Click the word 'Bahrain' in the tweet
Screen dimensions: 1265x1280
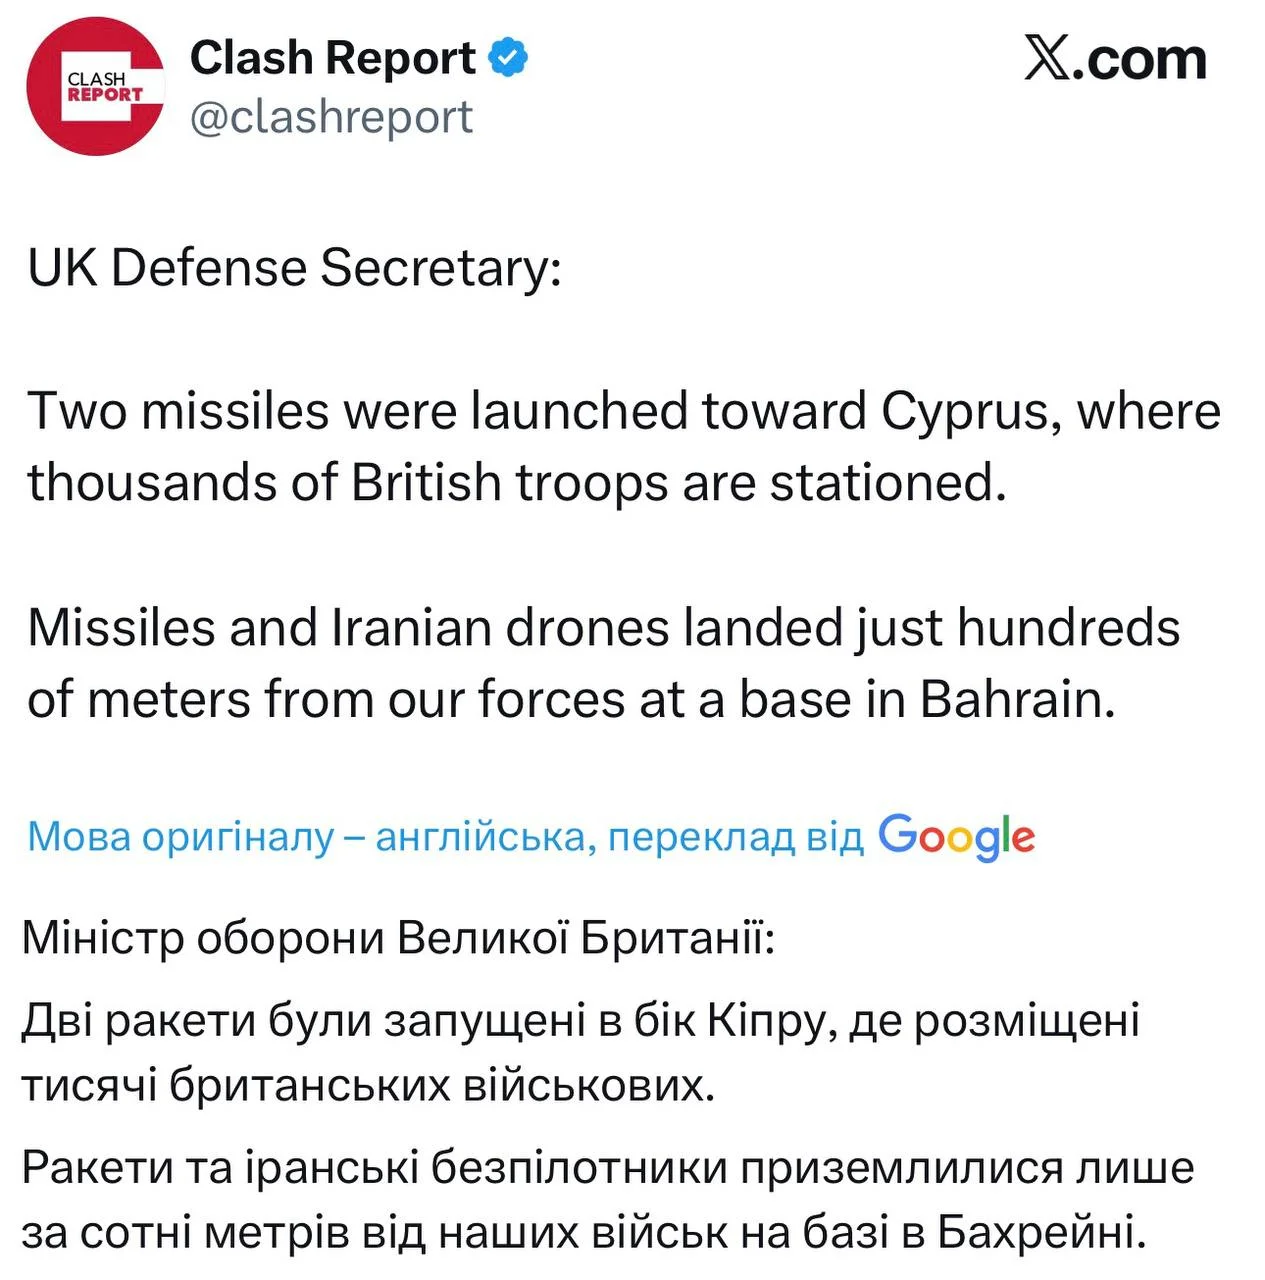(1016, 699)
